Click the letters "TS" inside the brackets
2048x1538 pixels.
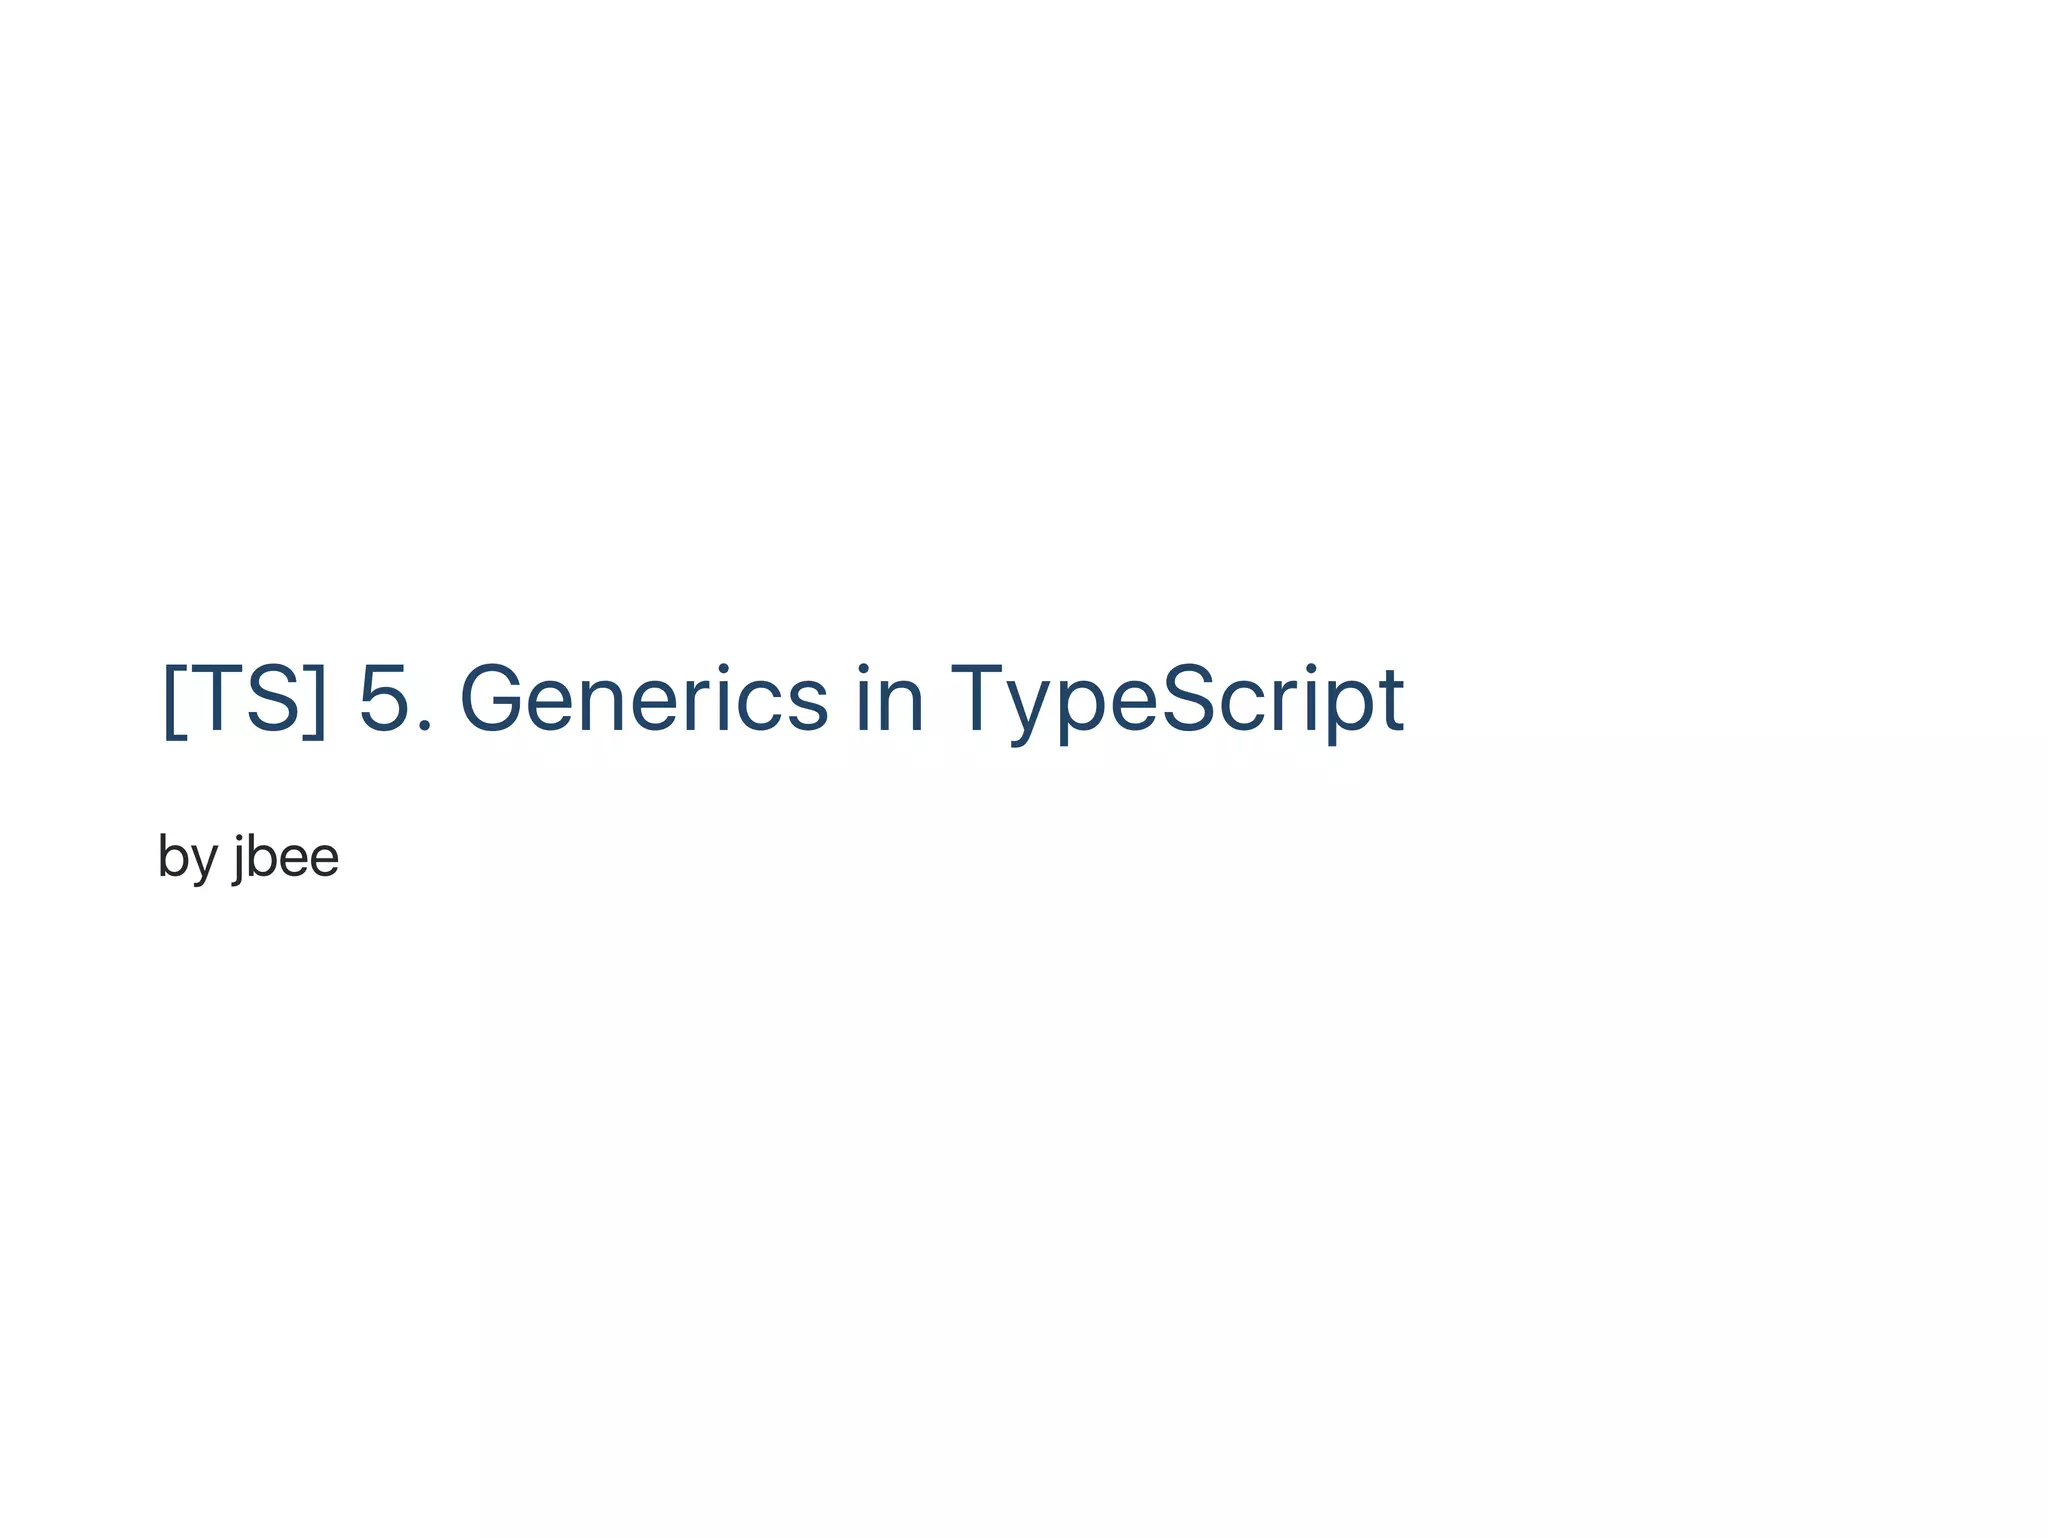(243, 699)
